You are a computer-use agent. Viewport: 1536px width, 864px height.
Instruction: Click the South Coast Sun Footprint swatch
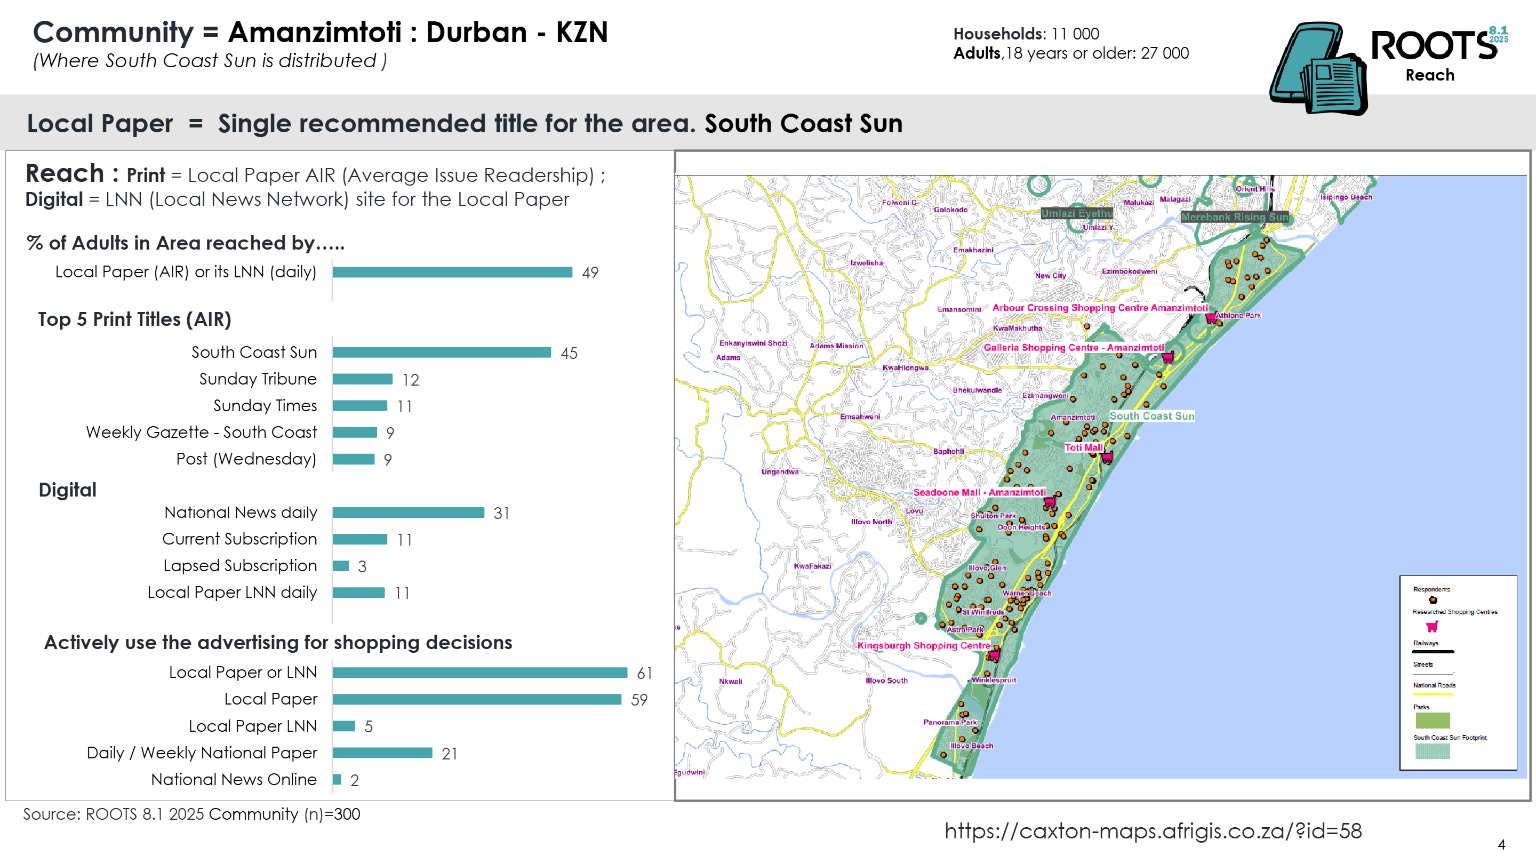point(1433,751)
